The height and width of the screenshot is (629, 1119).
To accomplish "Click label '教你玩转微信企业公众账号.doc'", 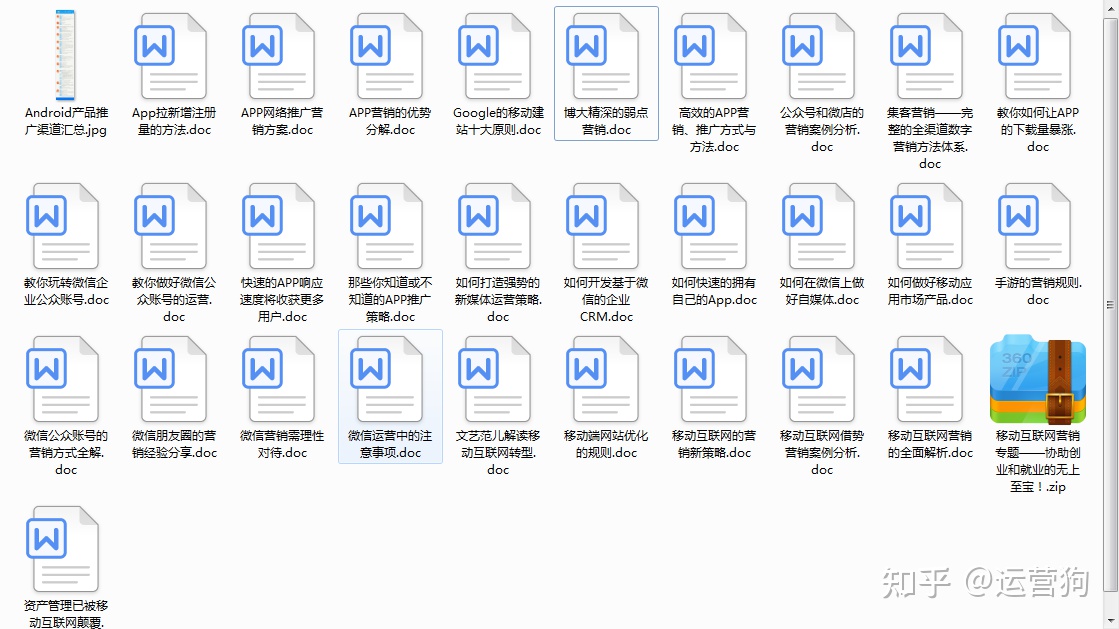I will pyautogui.click(x=66, y=291).
